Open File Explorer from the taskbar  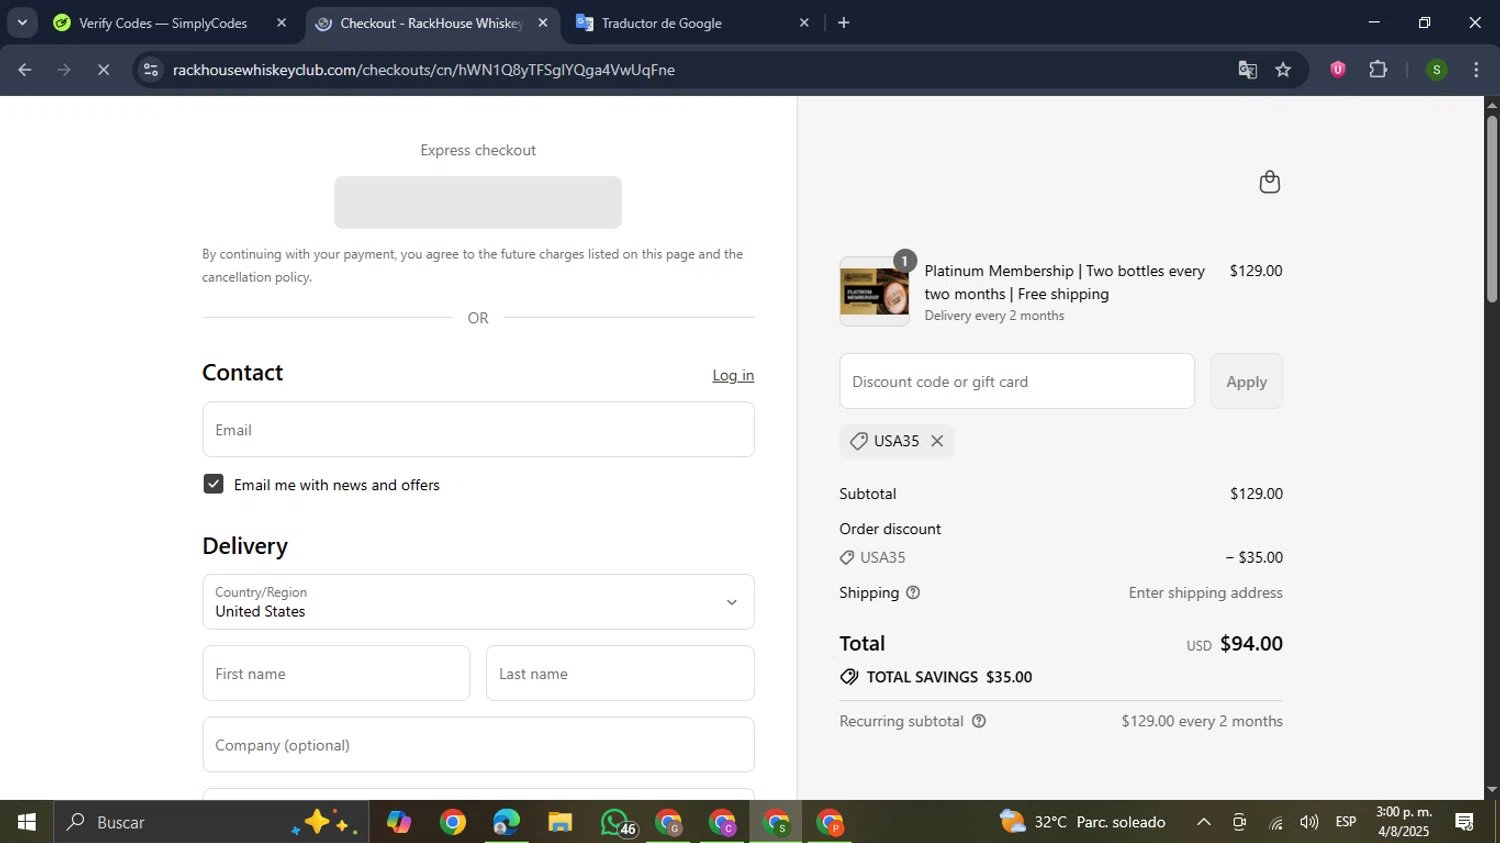[560, 822]
